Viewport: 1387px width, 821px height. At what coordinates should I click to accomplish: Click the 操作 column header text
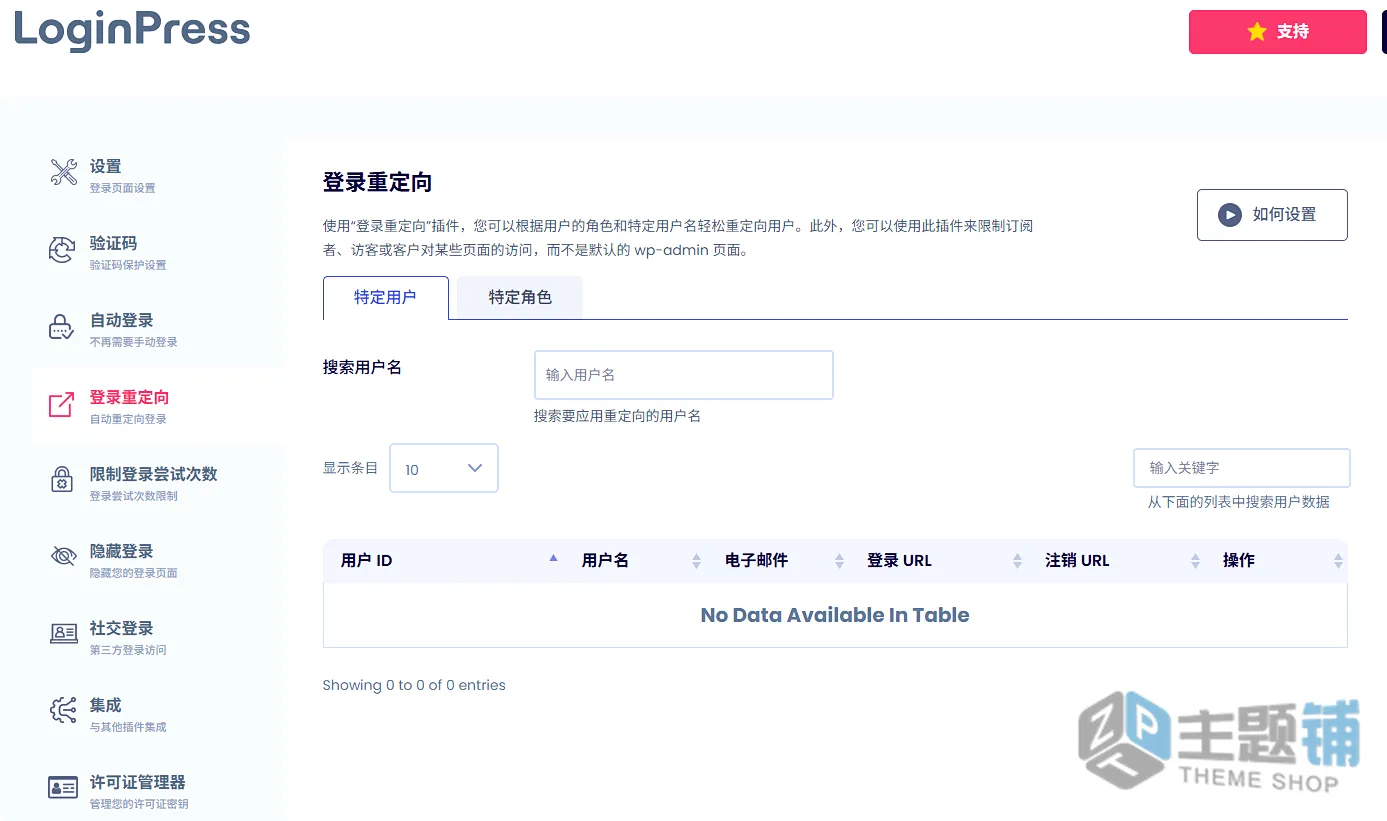(1238, 561)
